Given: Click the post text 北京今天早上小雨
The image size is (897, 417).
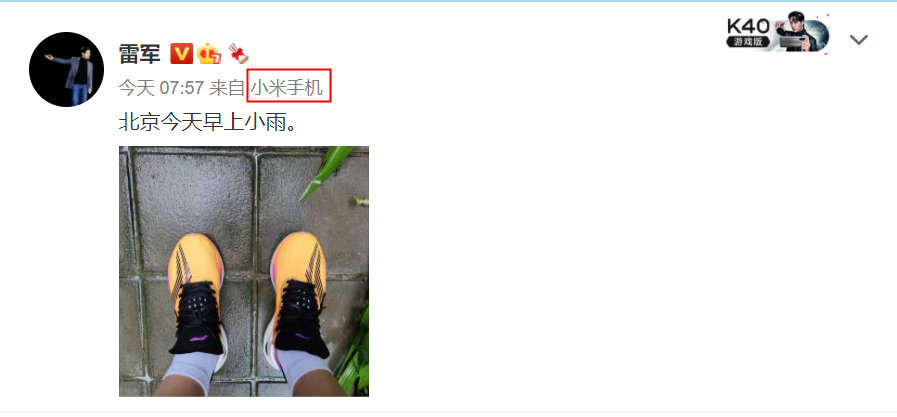Looking at the screenshot, I should tap(208, 122).
